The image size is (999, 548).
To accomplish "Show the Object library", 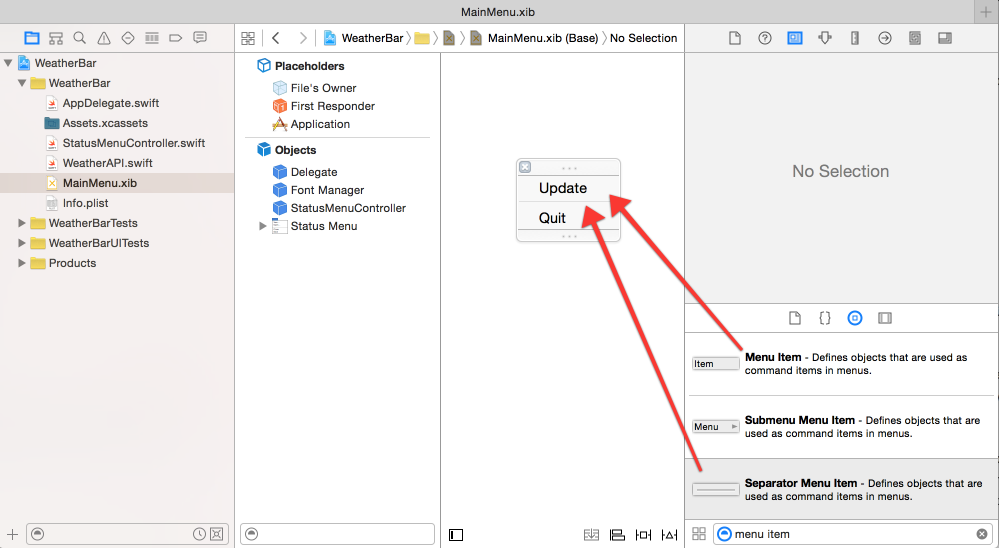I will coord(855,318).
